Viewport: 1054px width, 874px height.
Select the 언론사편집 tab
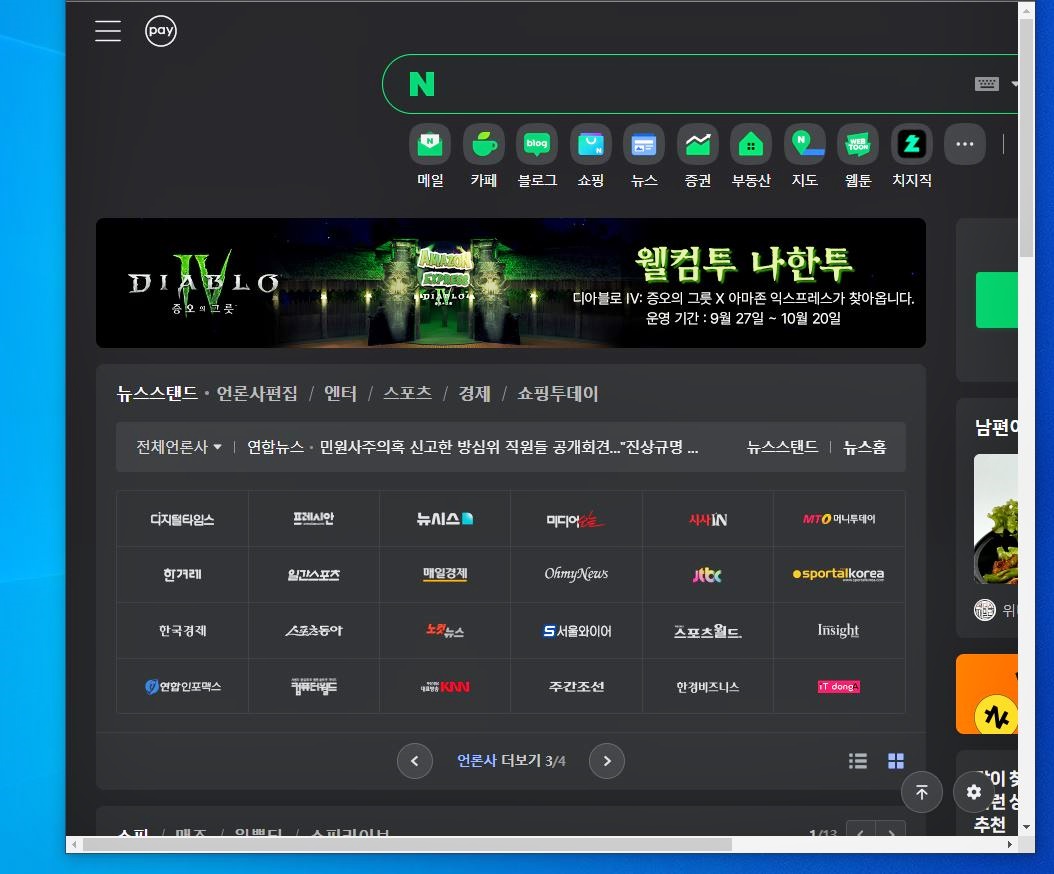click(257, 393)
